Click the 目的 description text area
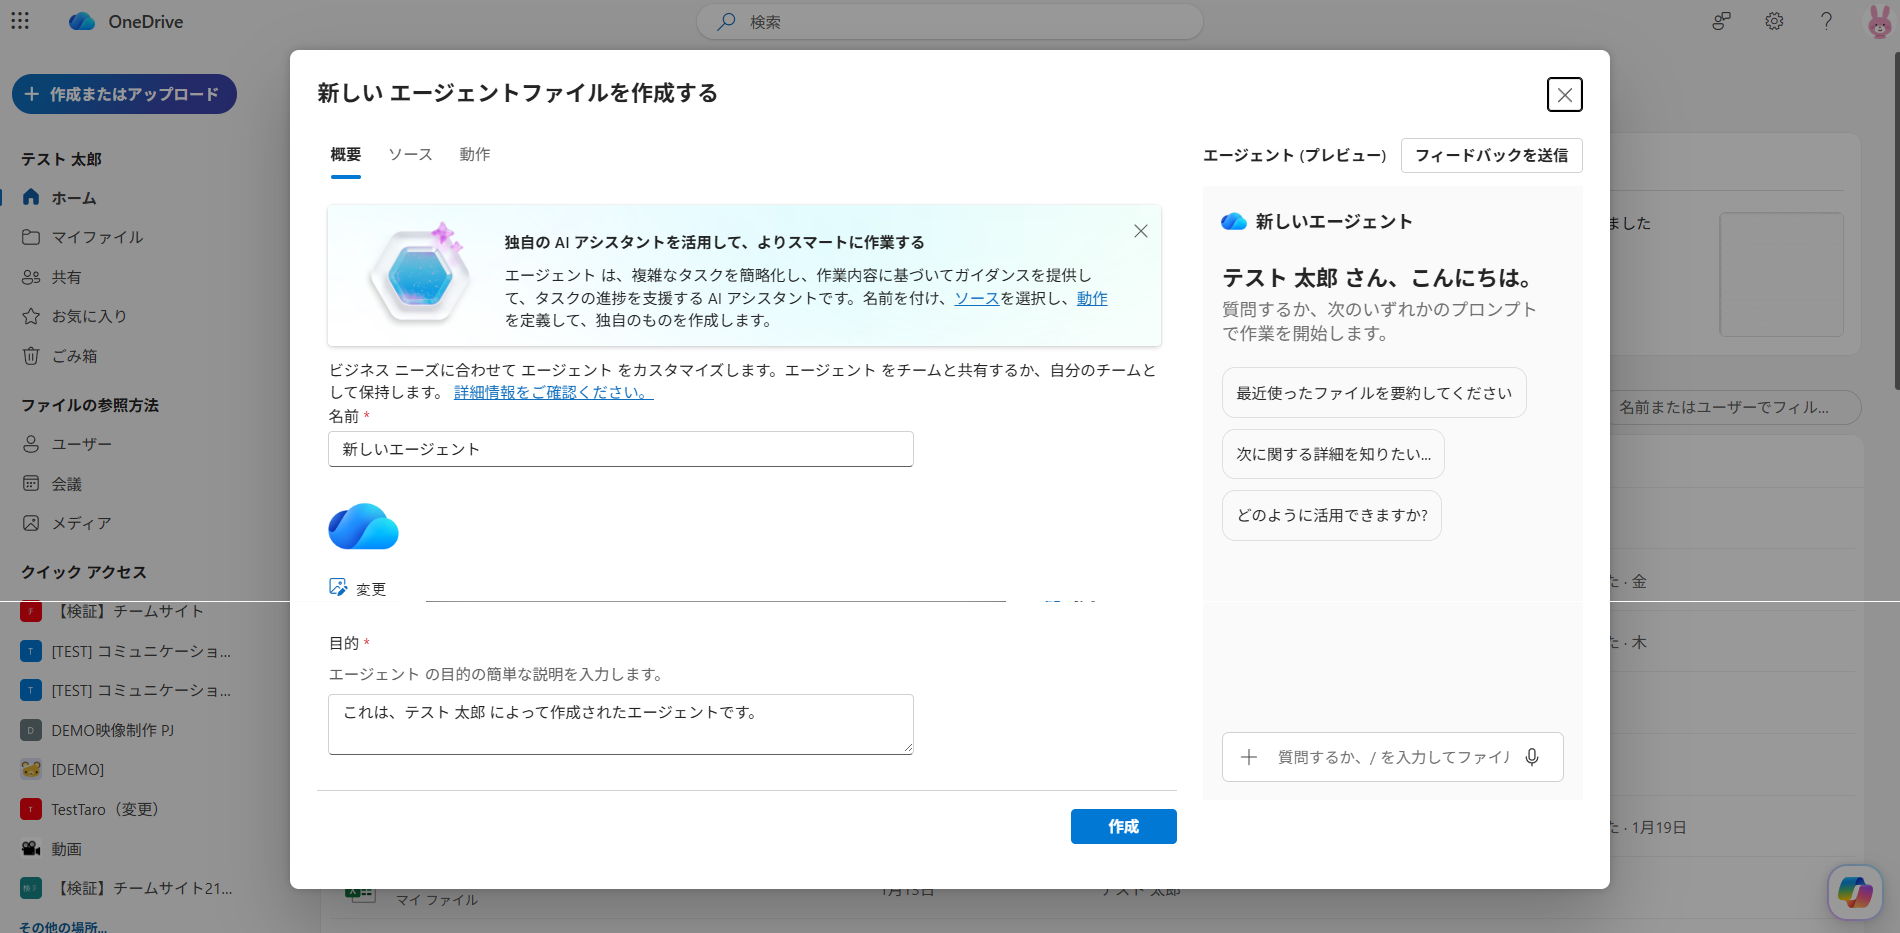The width and height of the screenshot is (1900, 933). pos(620,724)
